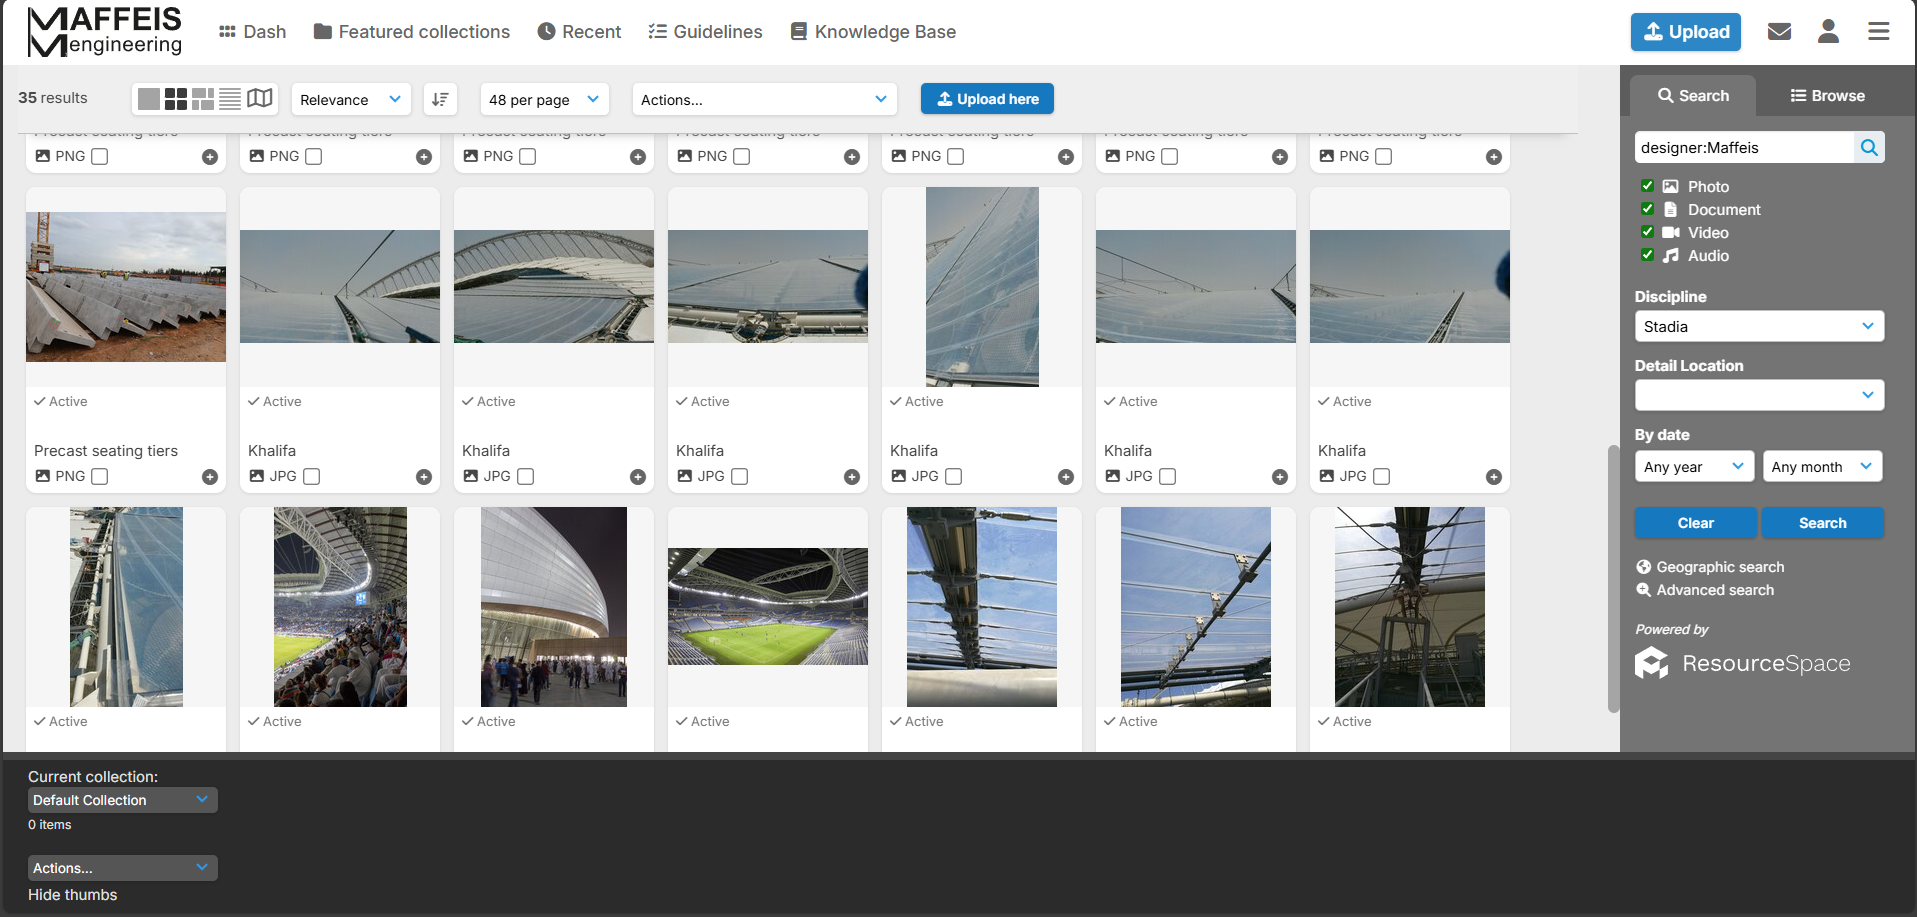Screen dimensions: 1917x917
Task: Open the night stadium pitch thumbnail
Action: point(767,606)
